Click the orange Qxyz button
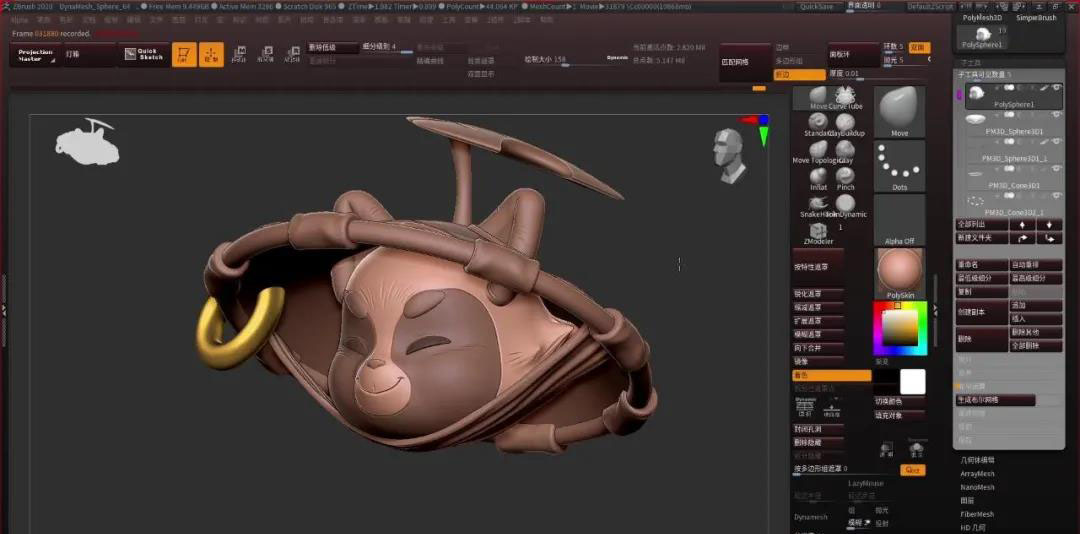Image resolution: width=1080 pixels, height=534 pixels. [x=912, y=470]
